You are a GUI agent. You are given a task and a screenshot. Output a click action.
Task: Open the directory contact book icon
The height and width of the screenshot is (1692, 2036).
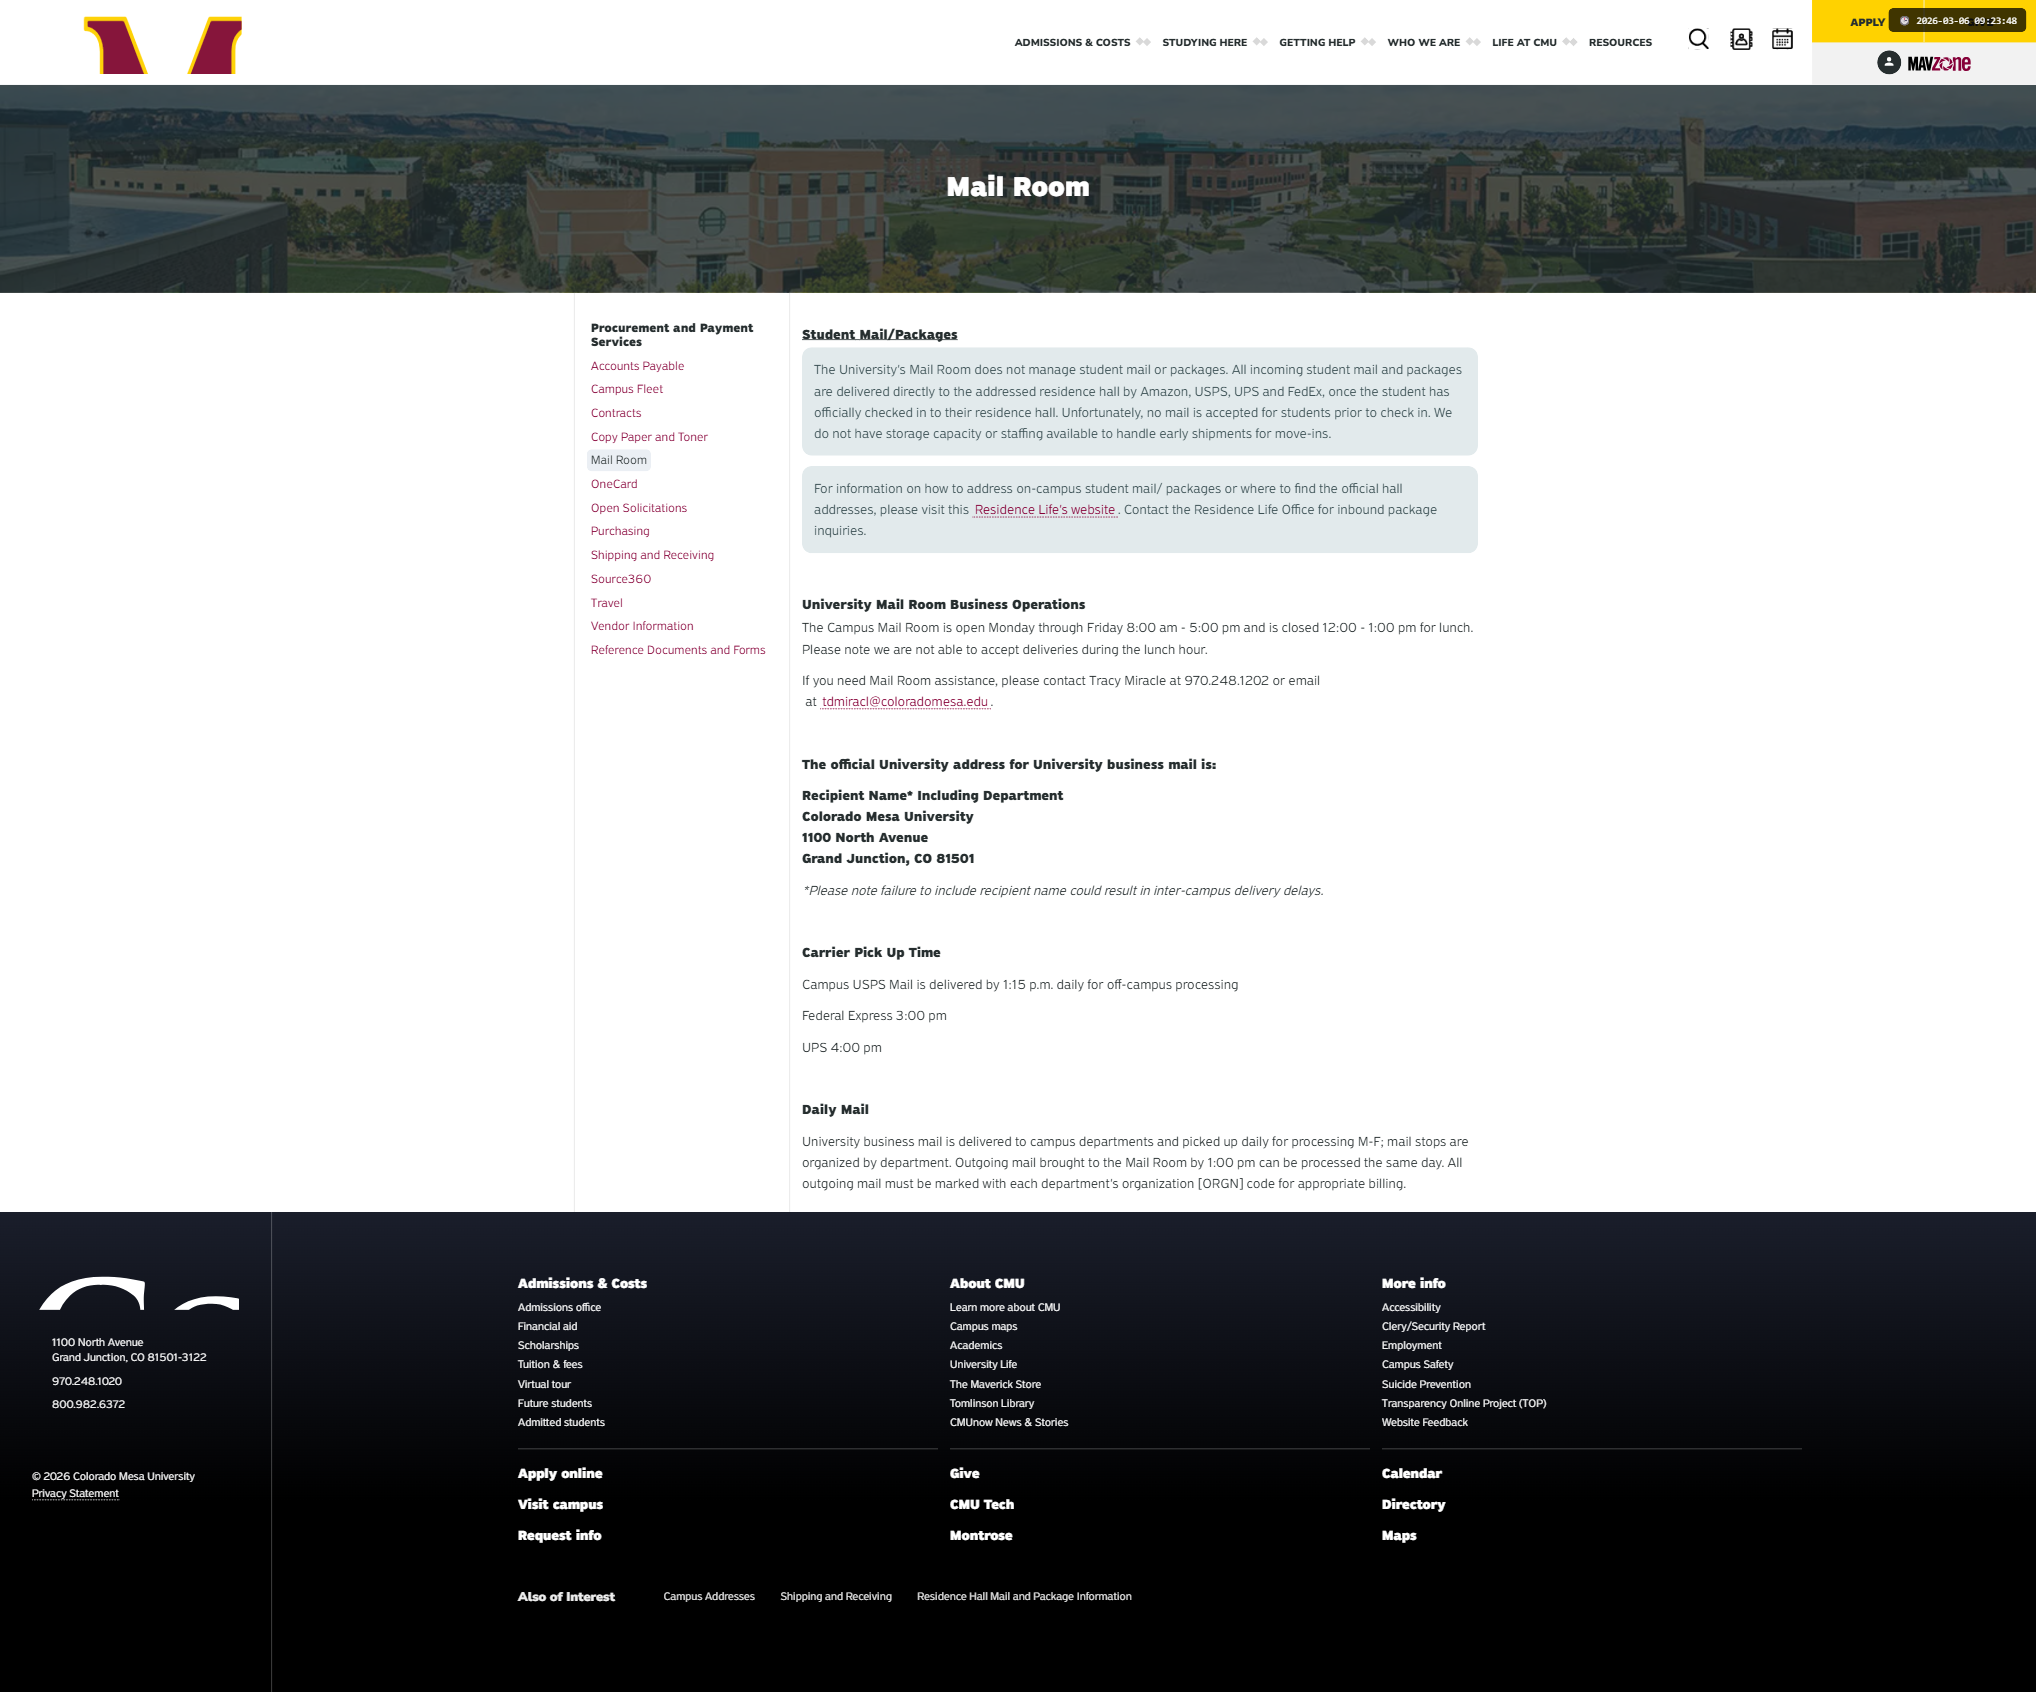1741,40
